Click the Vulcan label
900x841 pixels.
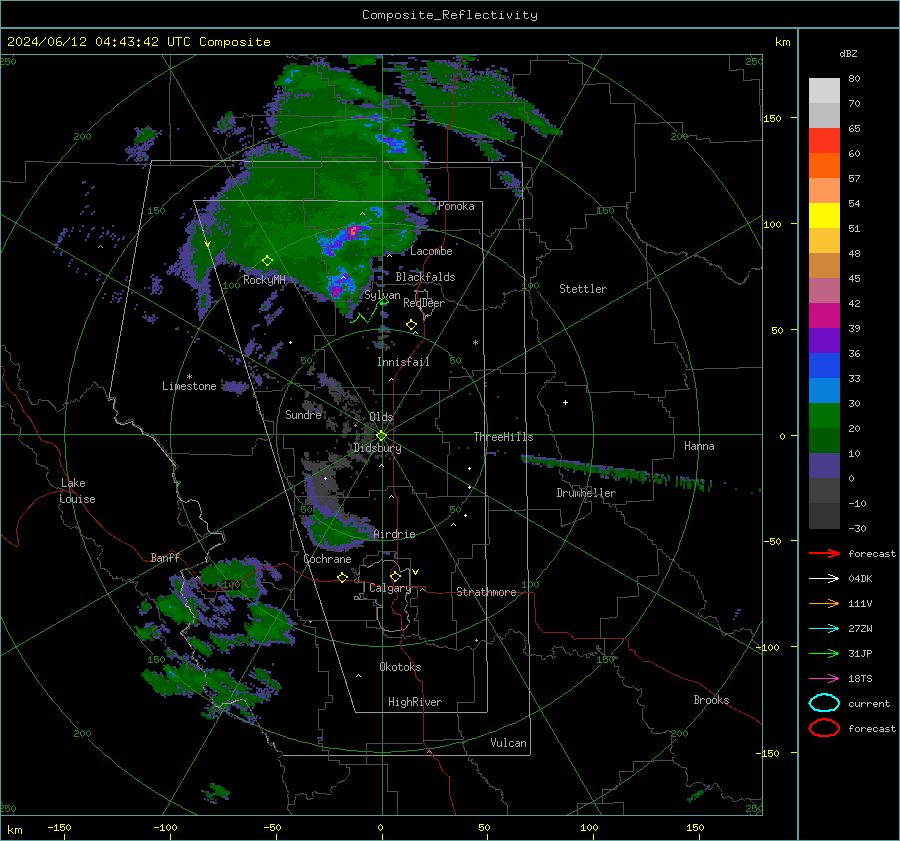tap(508, 743)
